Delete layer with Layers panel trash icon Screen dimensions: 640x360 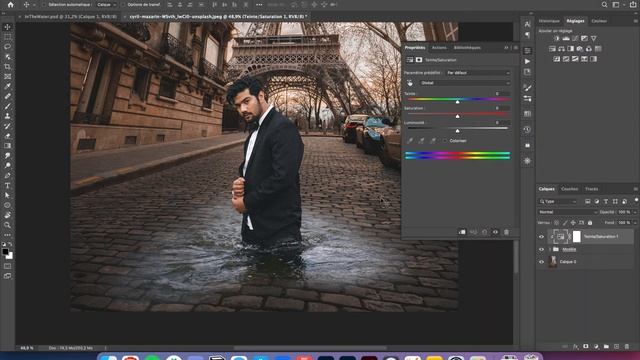coord(627,347)
